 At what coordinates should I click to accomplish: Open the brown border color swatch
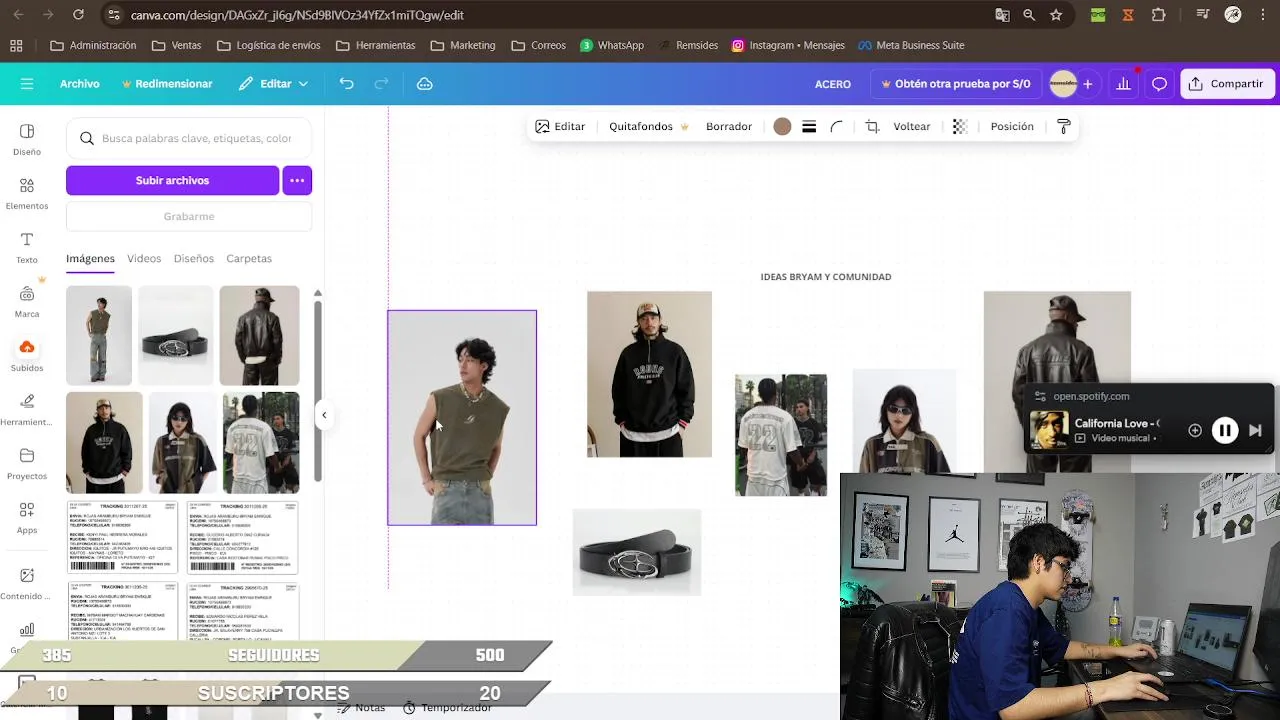(x=782, y=127)
